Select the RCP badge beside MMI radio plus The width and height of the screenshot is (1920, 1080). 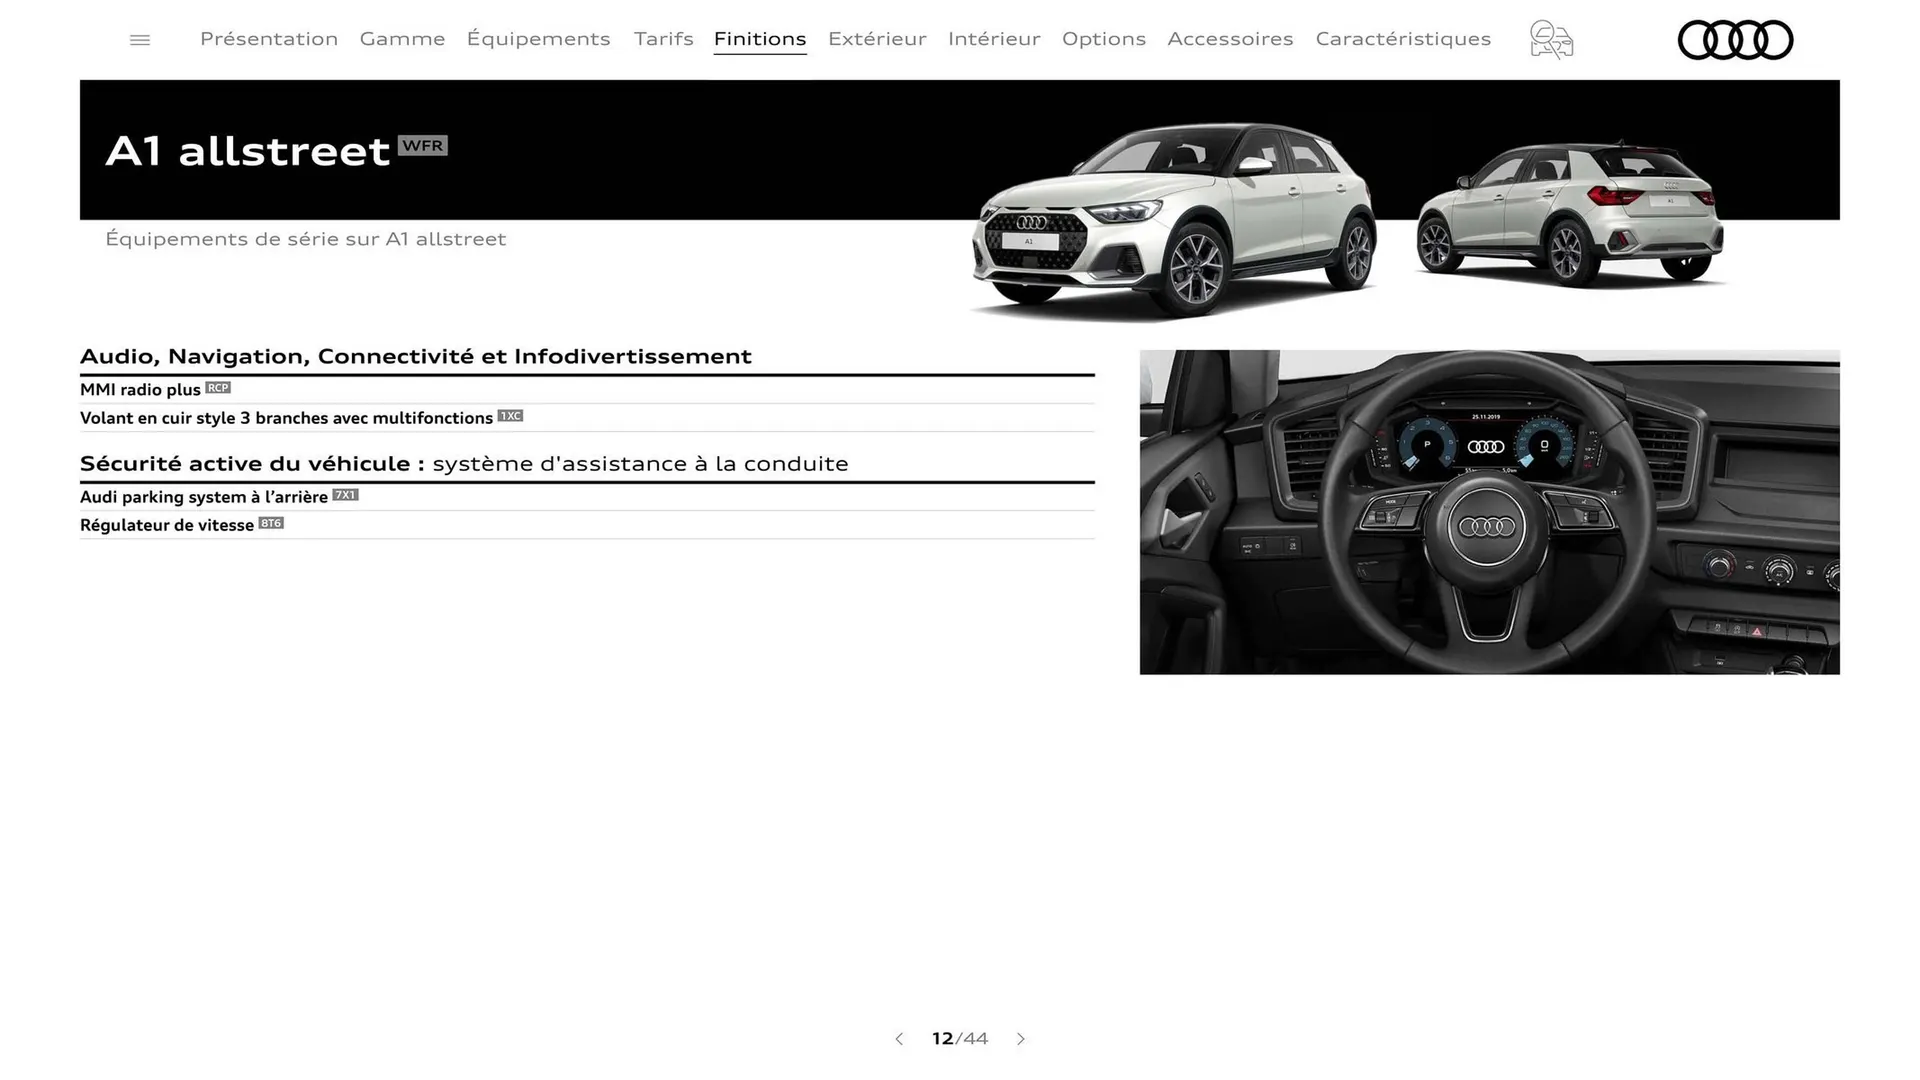tap(218, 388)
